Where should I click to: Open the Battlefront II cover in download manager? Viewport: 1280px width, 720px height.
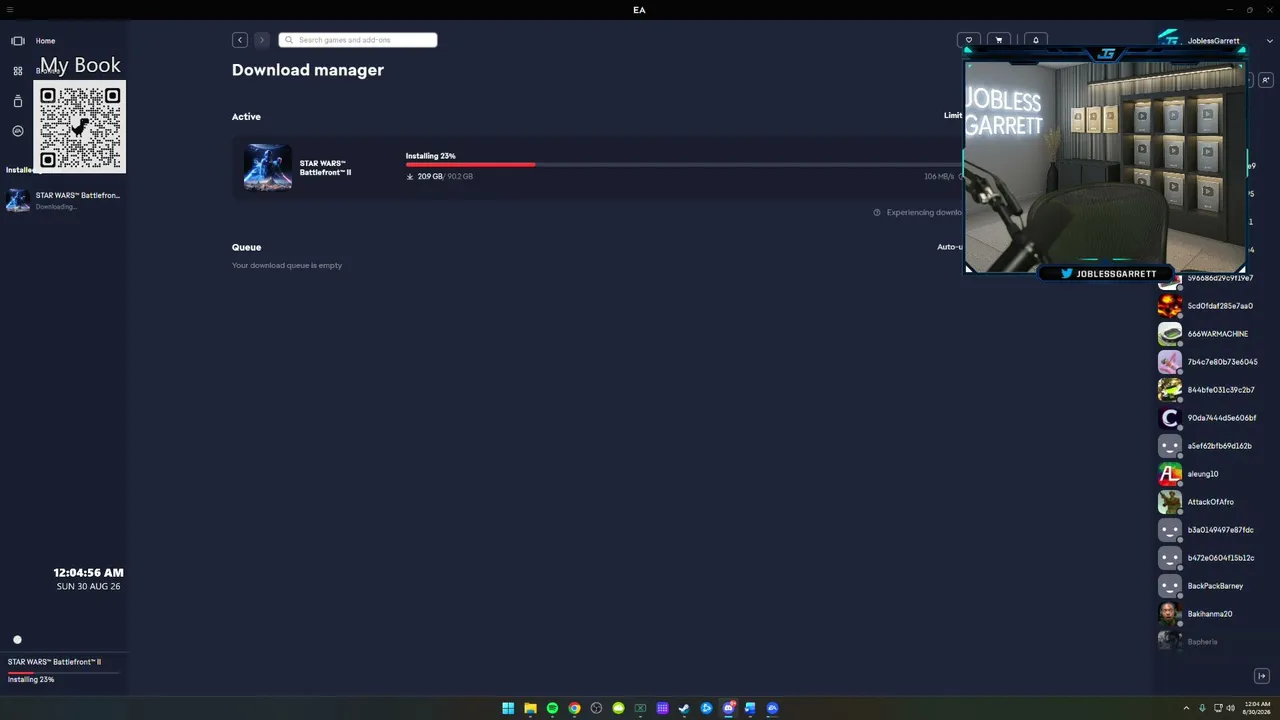tap(268, 167)
